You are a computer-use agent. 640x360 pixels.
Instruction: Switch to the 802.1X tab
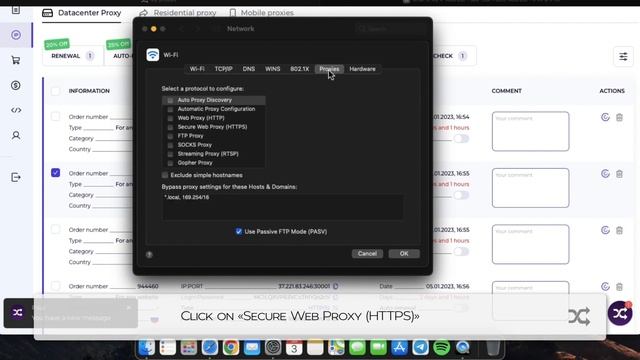(x=300, y=69)
